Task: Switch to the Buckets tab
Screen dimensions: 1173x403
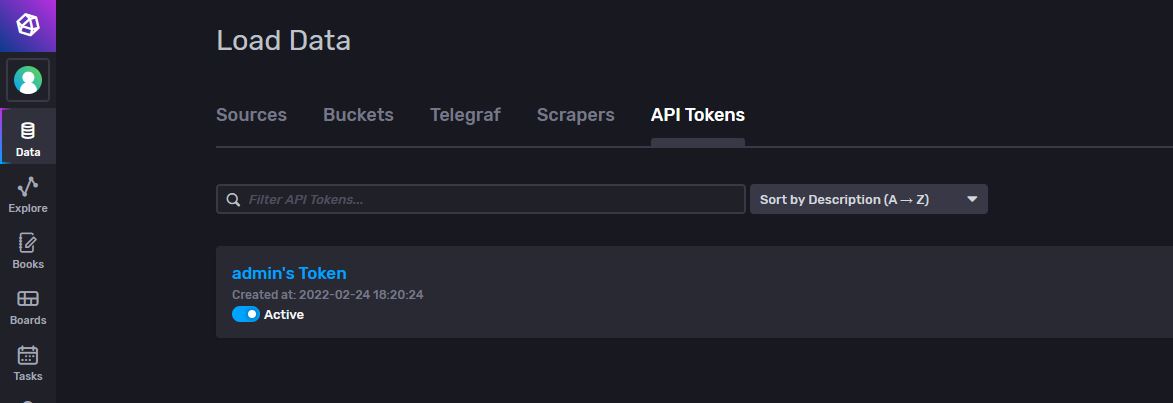Action: click(x=358, y=115)
